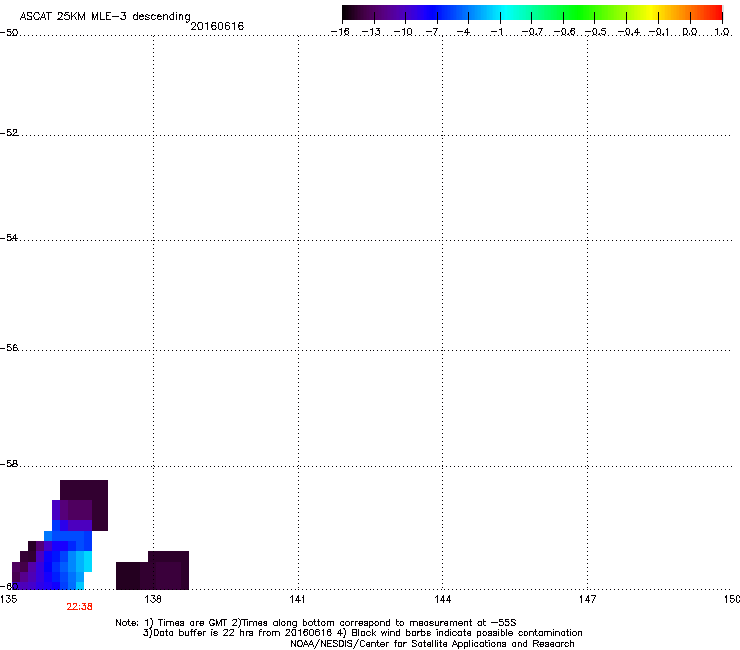Click the -10 color bar label
This screenshot has width=740, height=650.
(x=403, y=32)
